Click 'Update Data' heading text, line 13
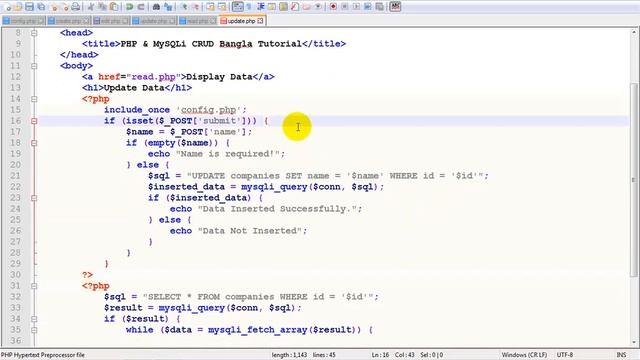640x360 pixels. (x=134, y=88)
